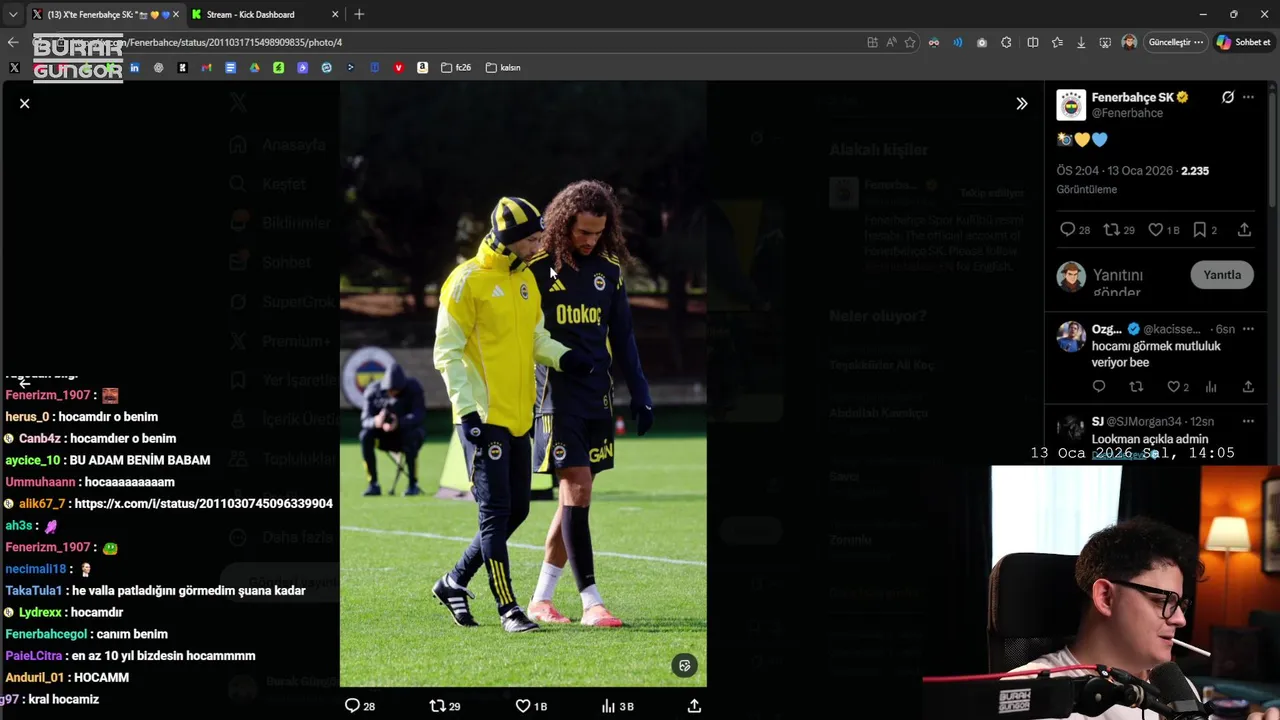Open the LinkedIn bookmark
Screen dimensions: 1280x720
(134, 68)
